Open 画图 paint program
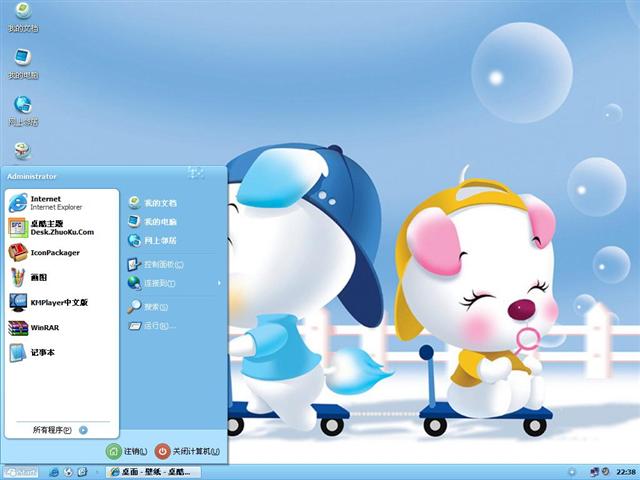 61,278
